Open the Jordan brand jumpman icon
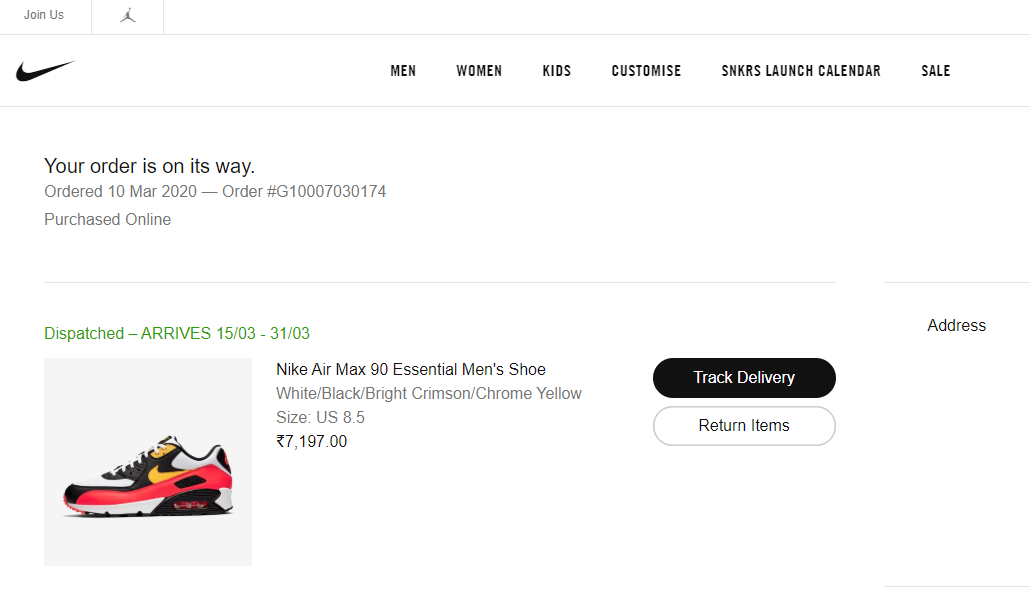Viewport: 1030px width, 590px height. pos(128,15)
